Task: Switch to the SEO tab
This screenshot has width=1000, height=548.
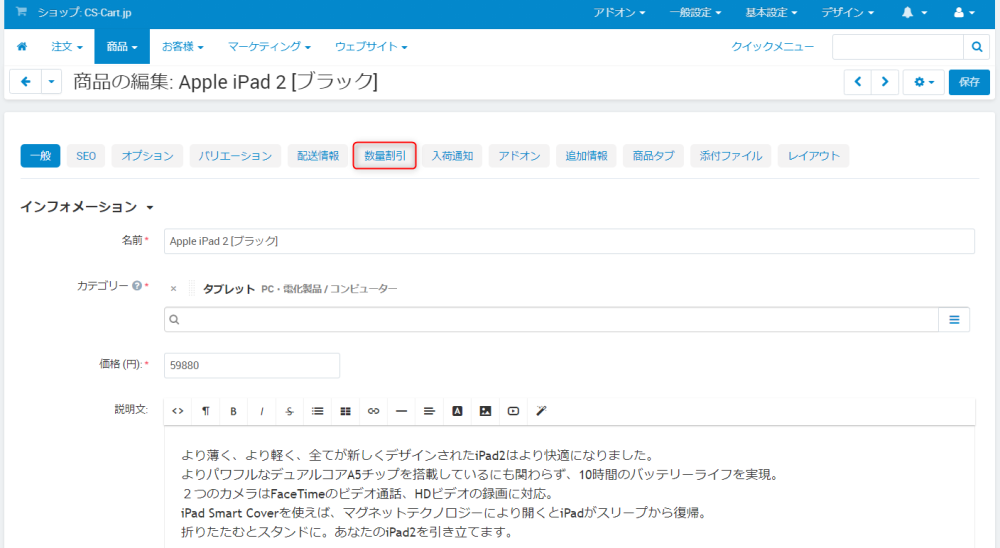Action: coord(86,156)
